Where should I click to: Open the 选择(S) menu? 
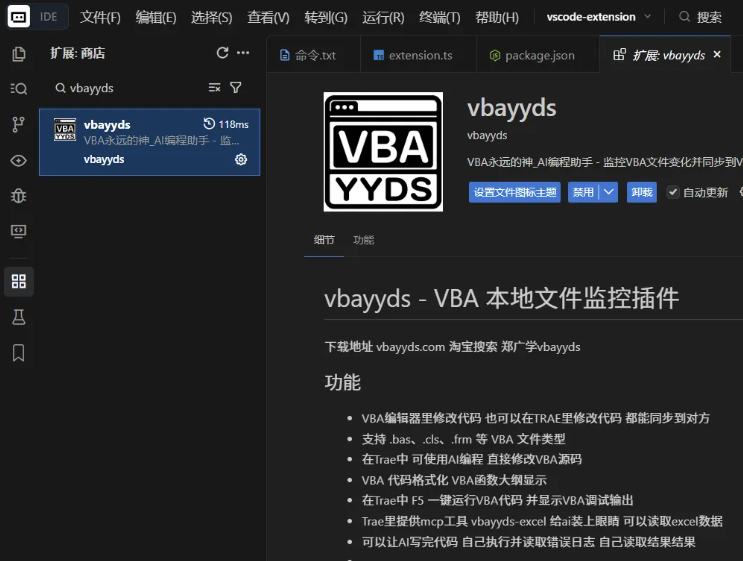[x=212, y=17]
